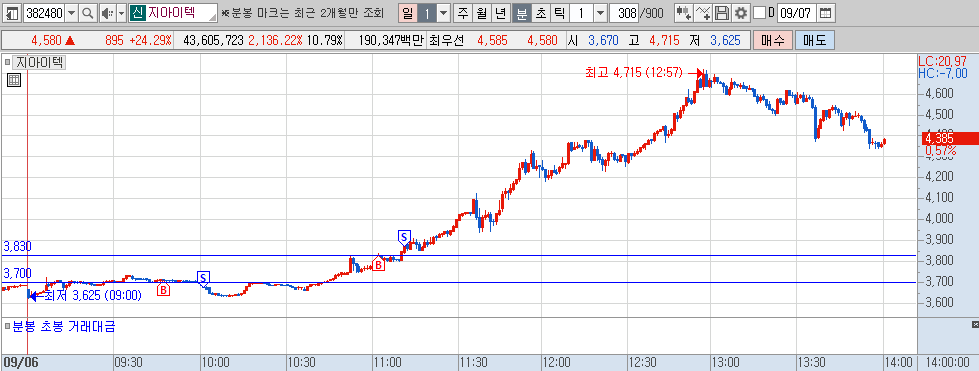Click the data grid icon under 지아이텍 label
The height and width of the screenshot is (371, 979).
[x=14, y=79]
